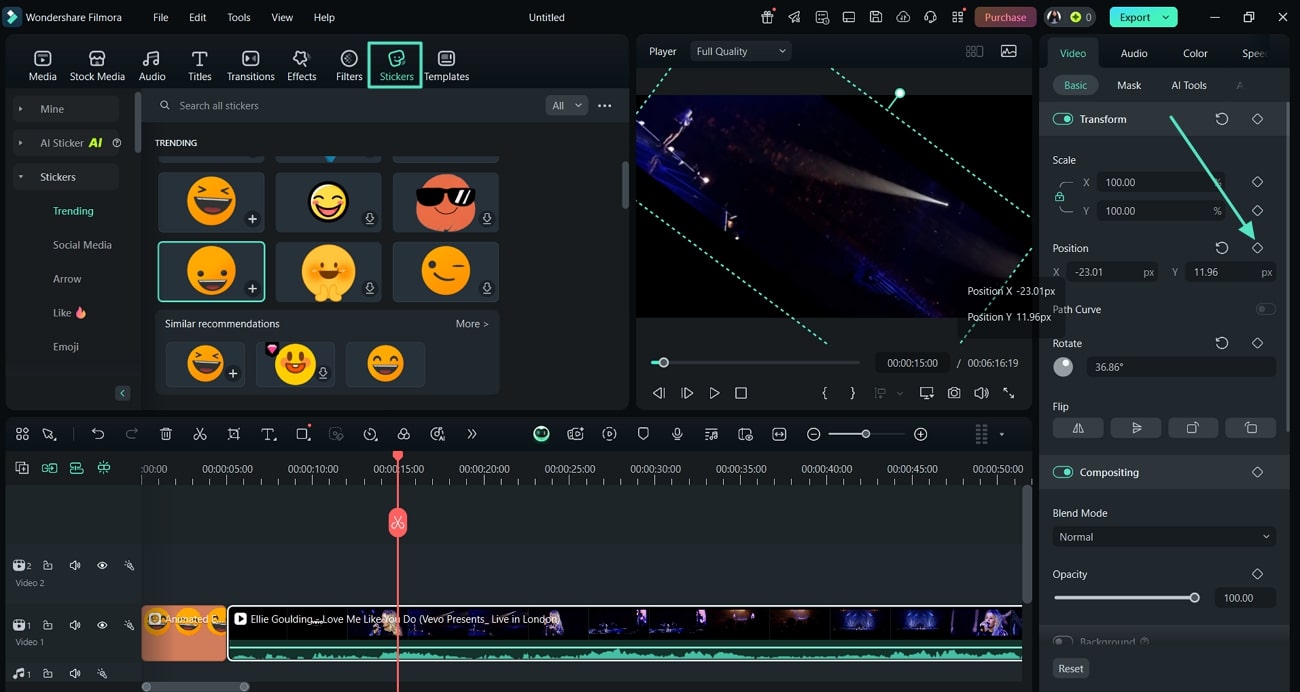Open the Templates tab

446,66
